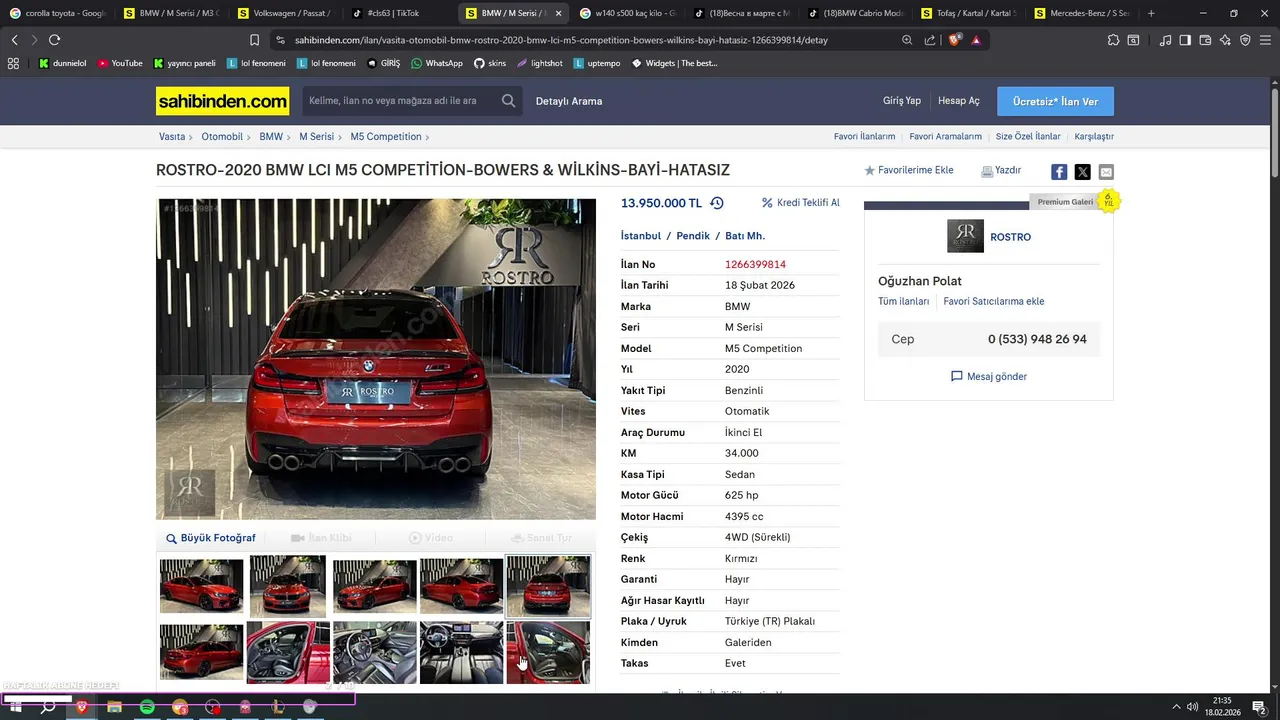Viewport: 1280px width, 720px height.
Task: Click the ROSTRO dealer logo
Action: click(x=965, y=236)
